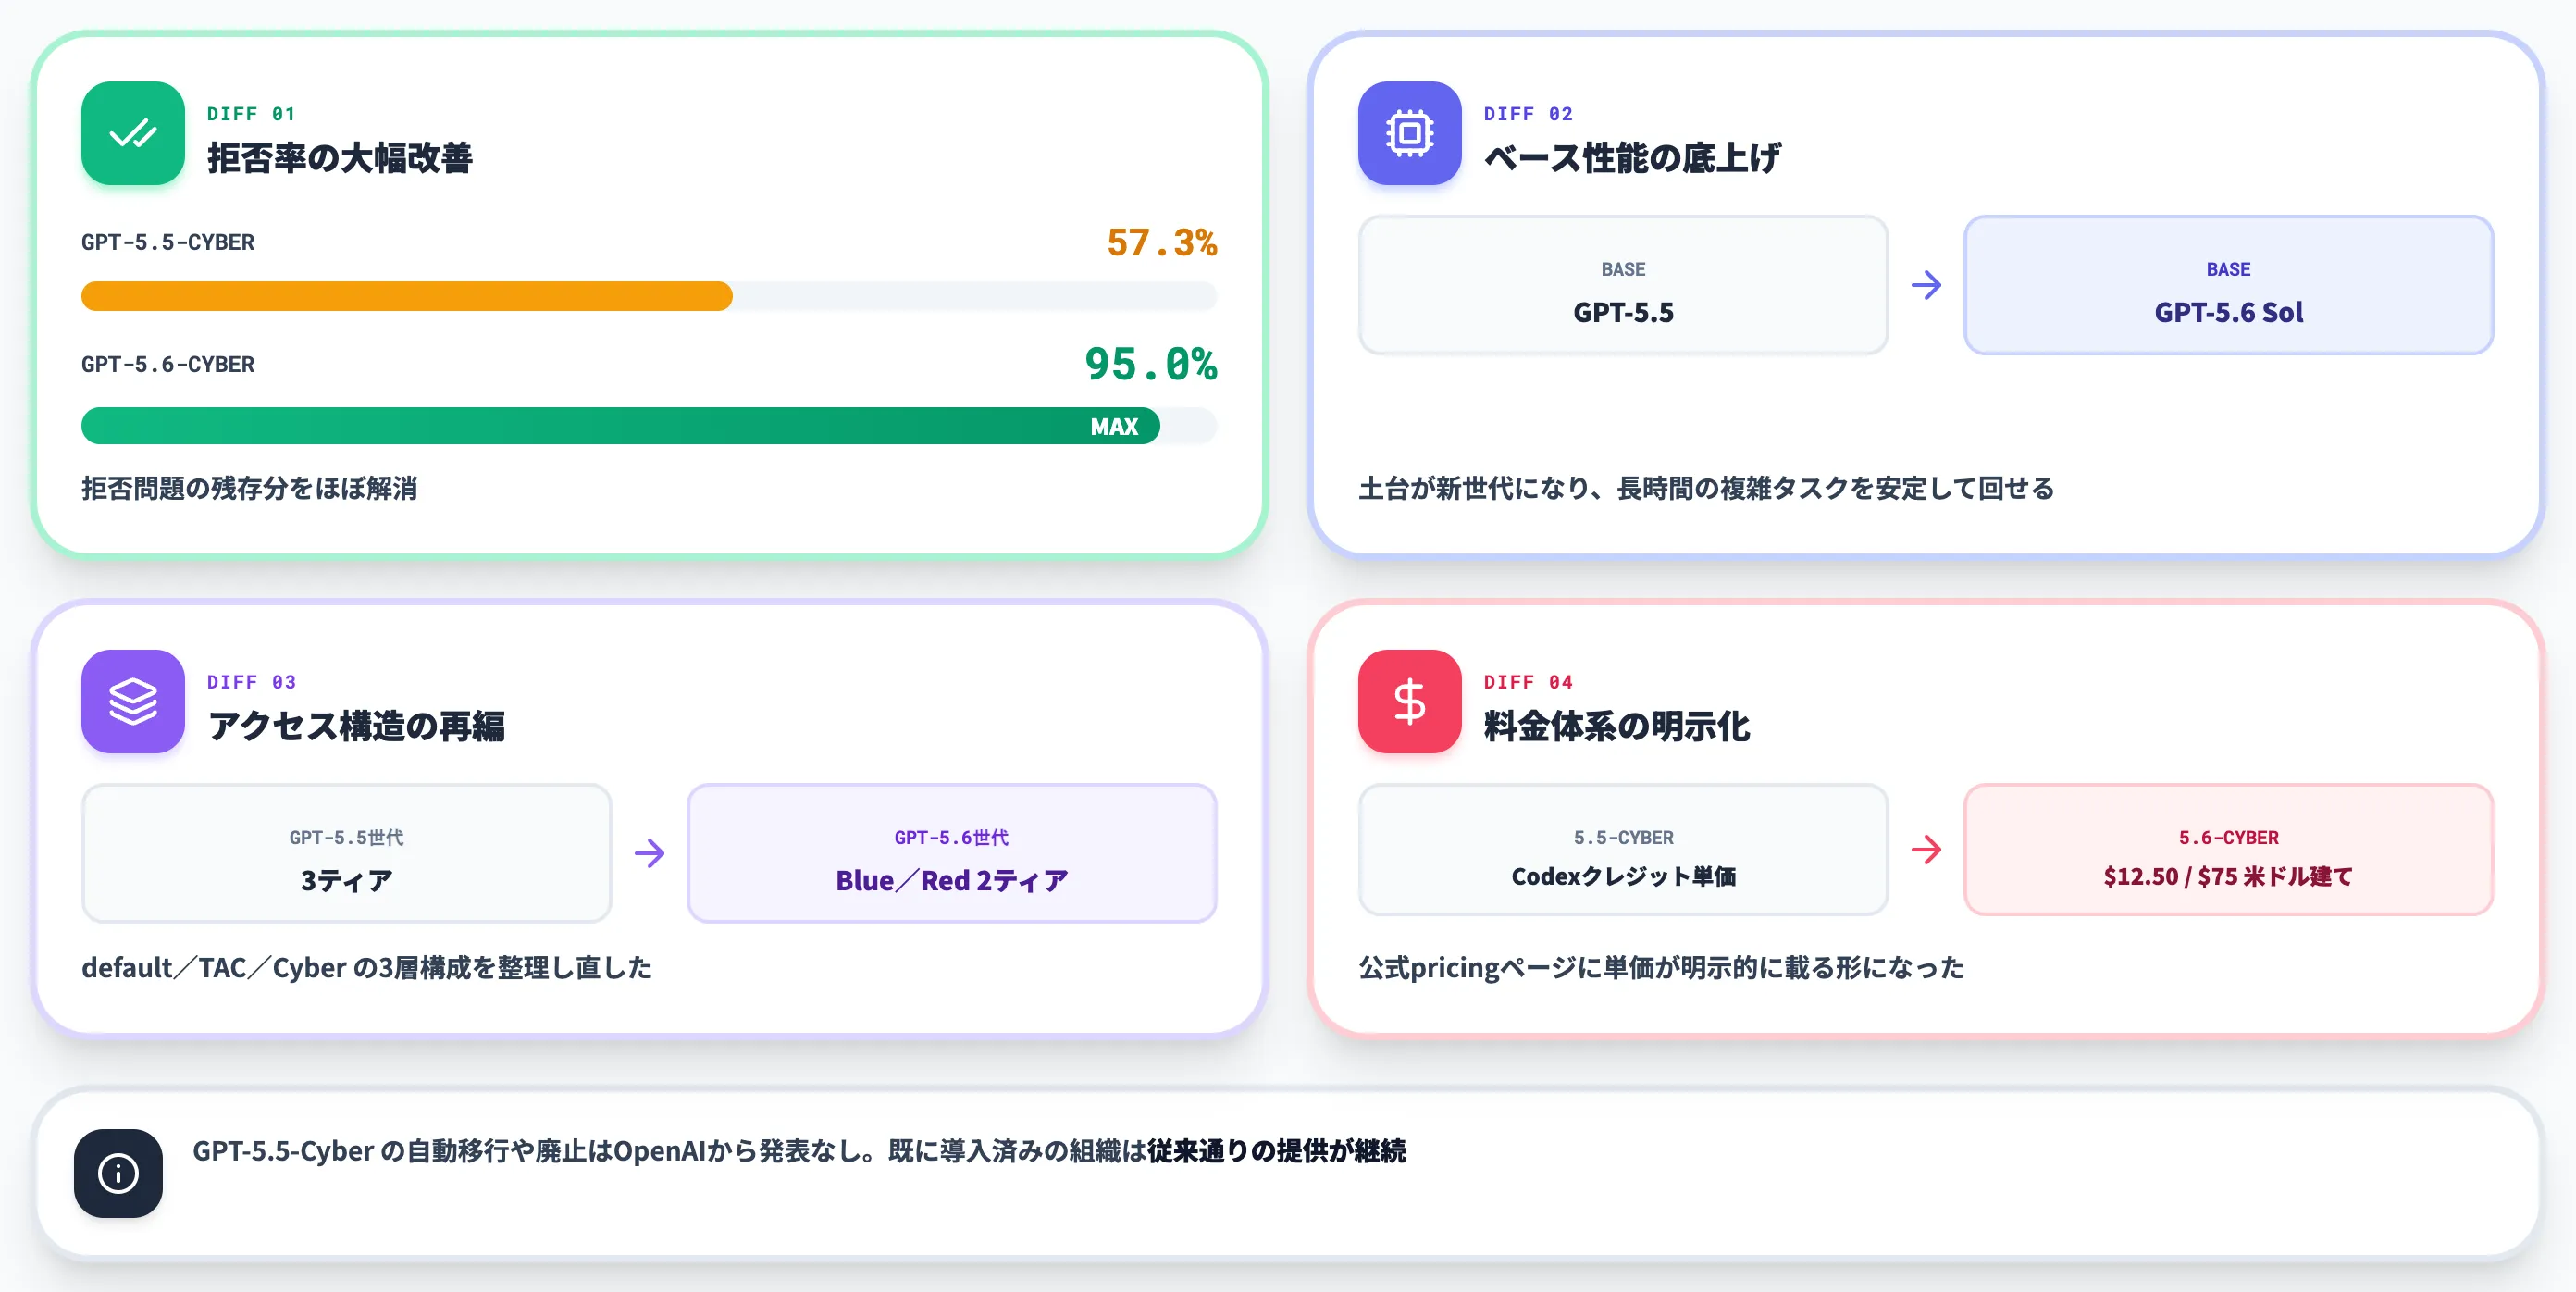Image resolution: width=2576 pixels, height=1292 pixels.
Task: Click the MAX label on the green bar
Action: pyautogui.click(x=1114, y=427)
